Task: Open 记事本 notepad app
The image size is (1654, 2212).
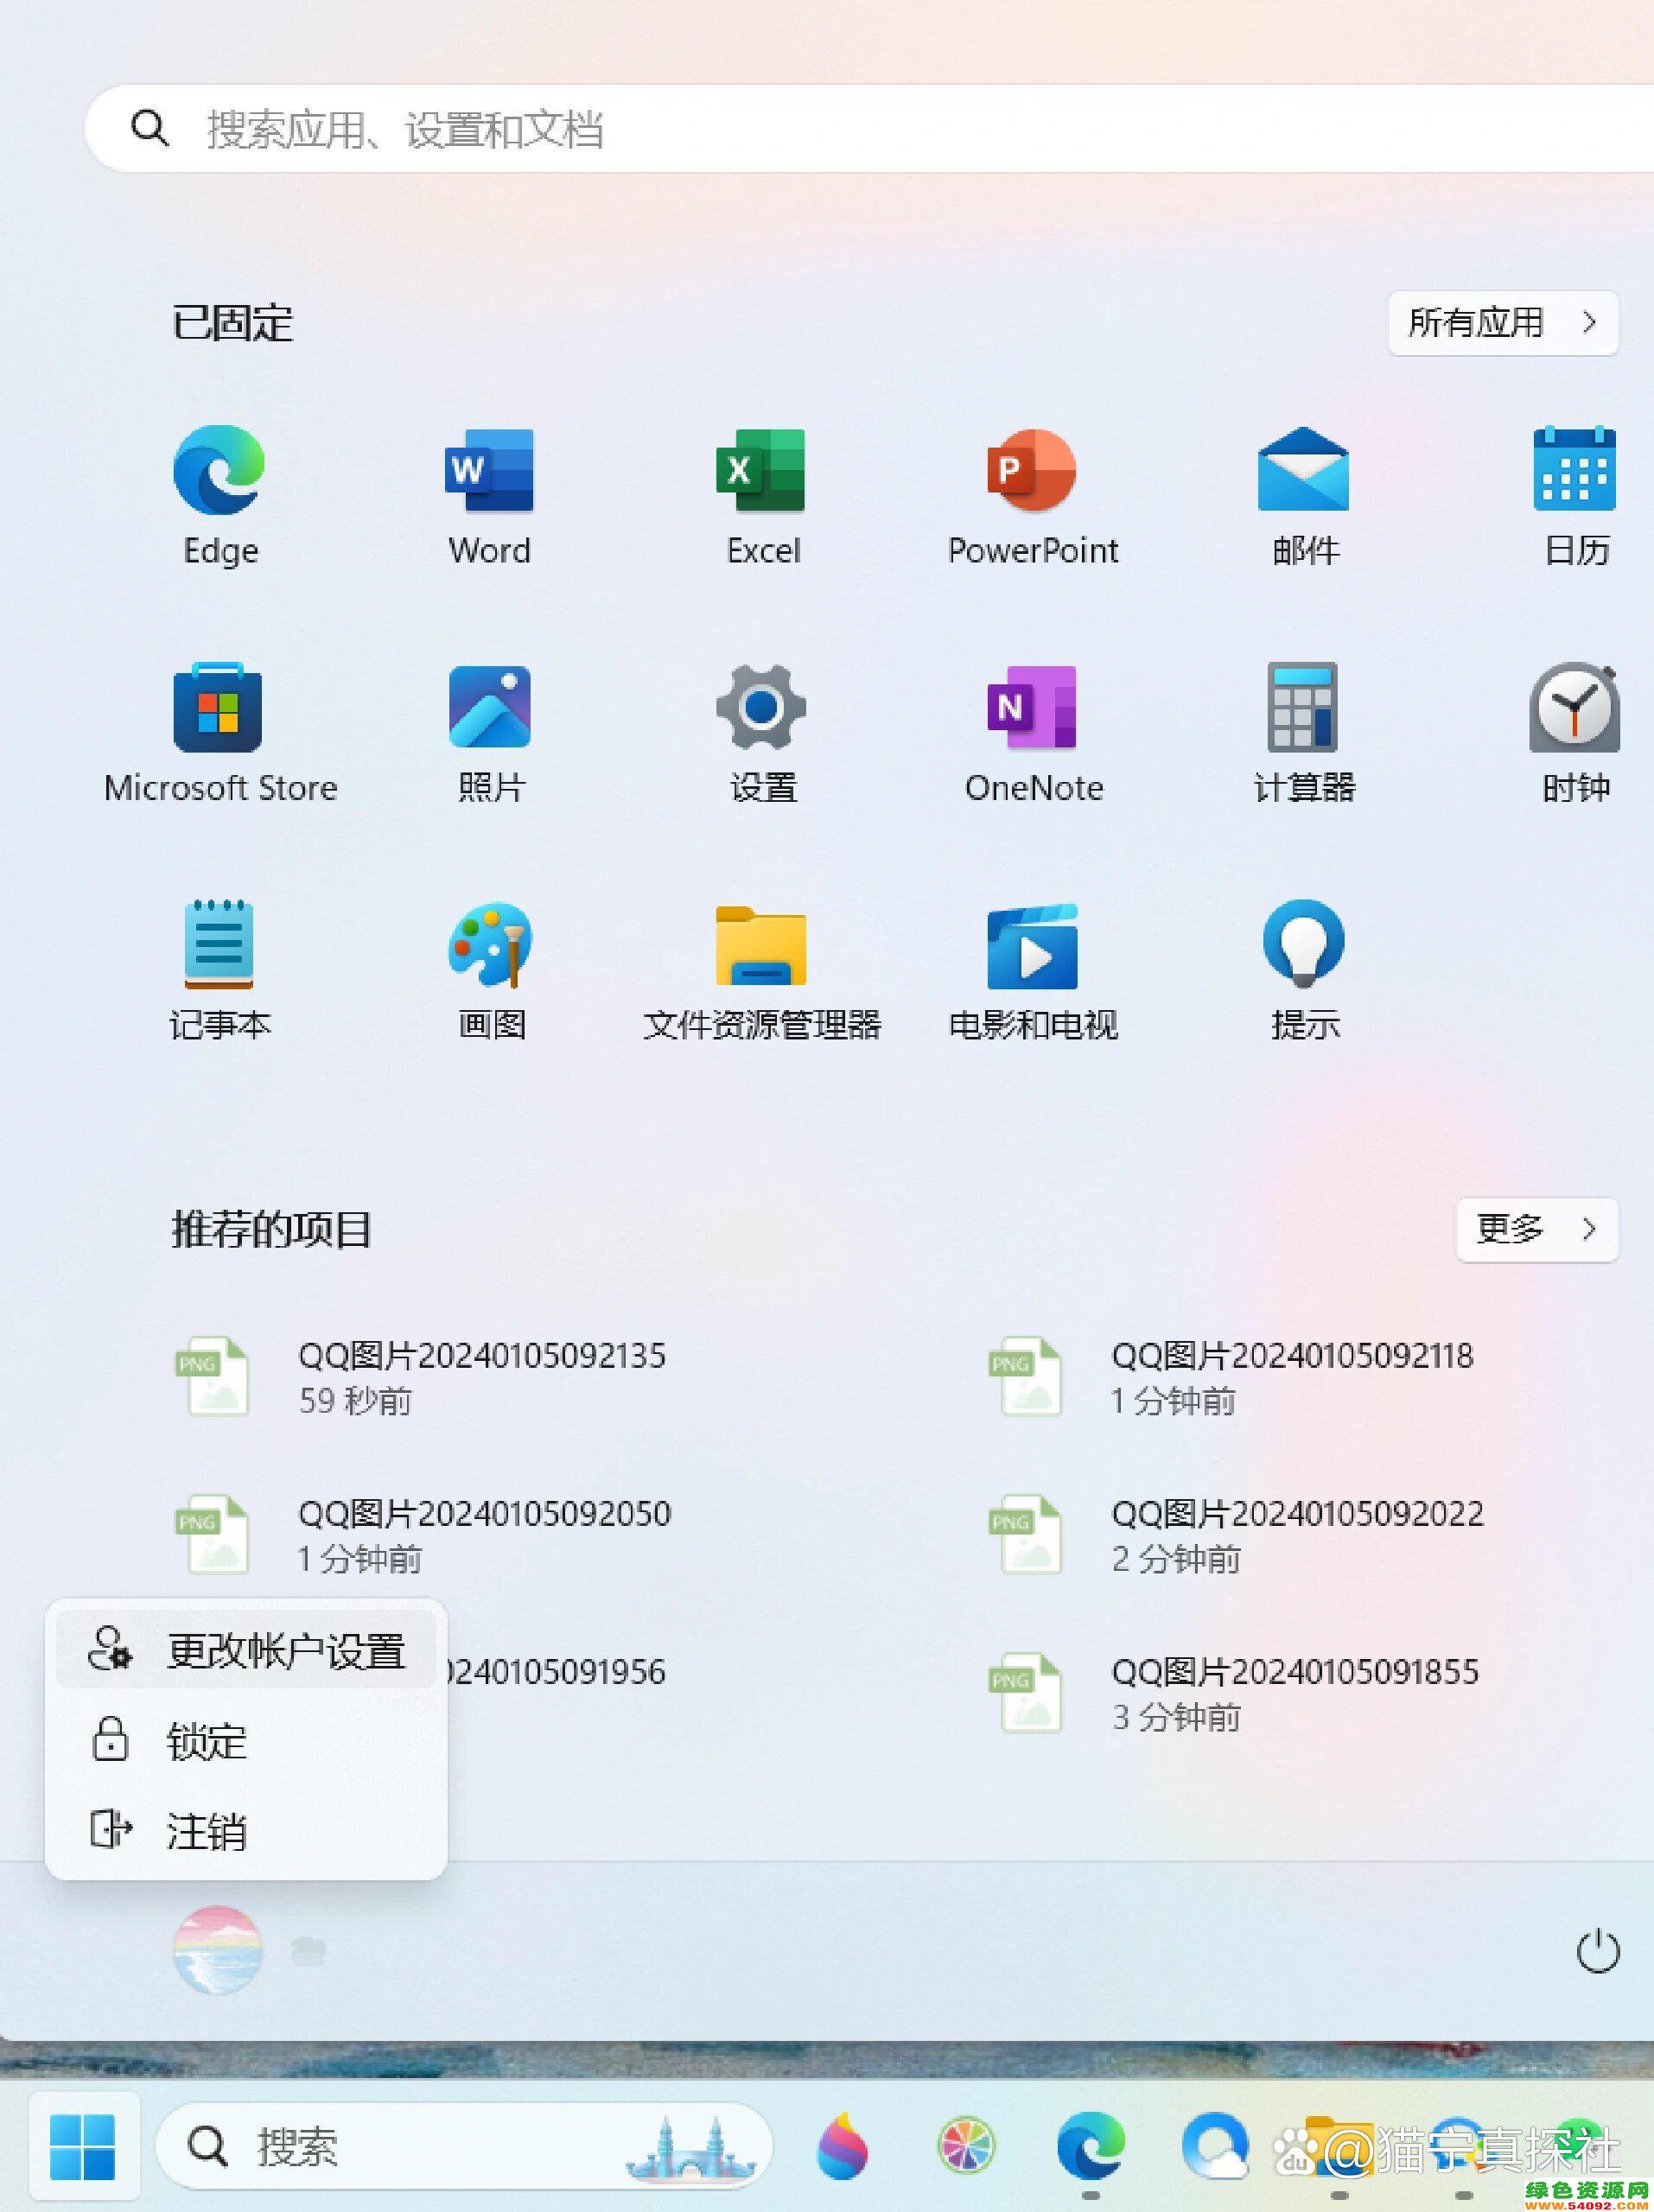Action: pyautogui.click(x=220, y=970)
